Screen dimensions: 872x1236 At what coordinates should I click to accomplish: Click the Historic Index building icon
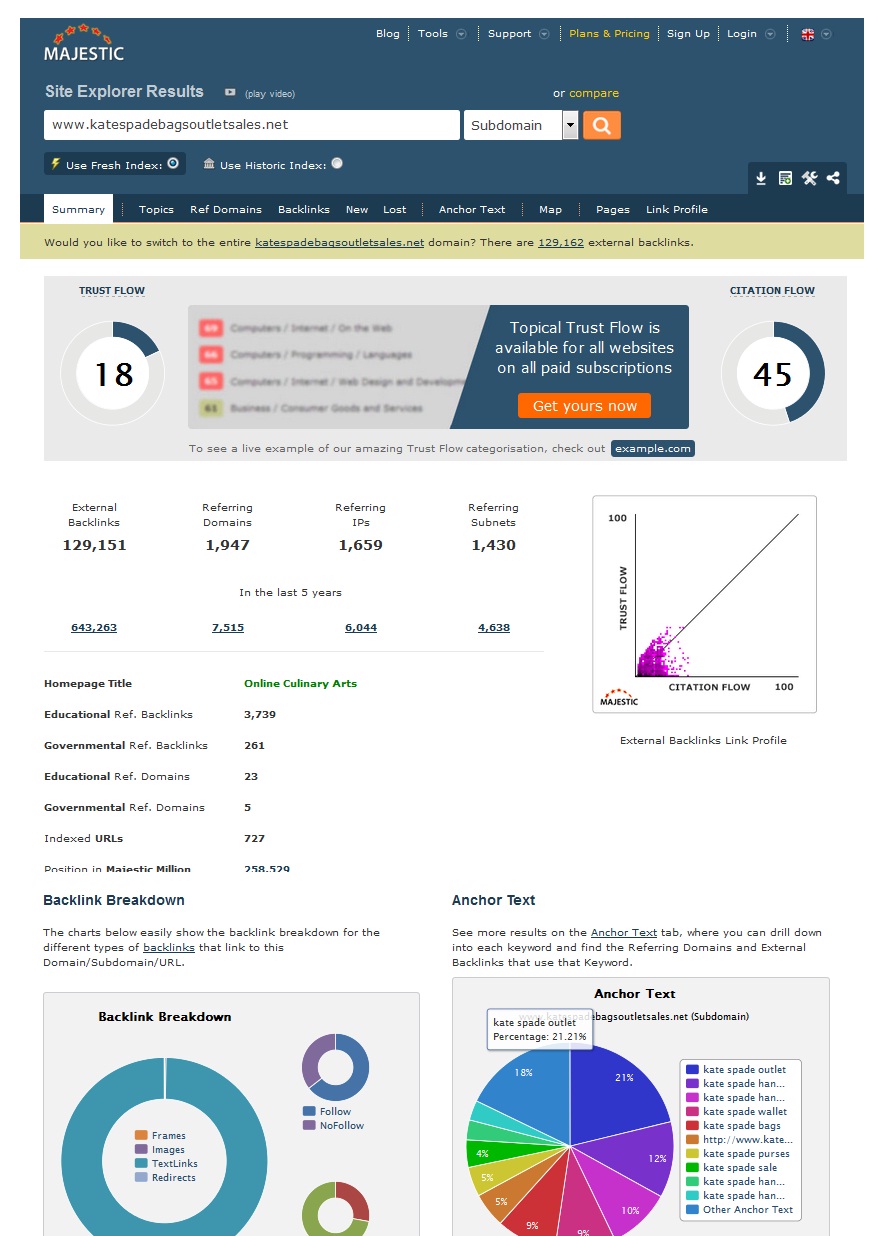click(x=209, y=164)
